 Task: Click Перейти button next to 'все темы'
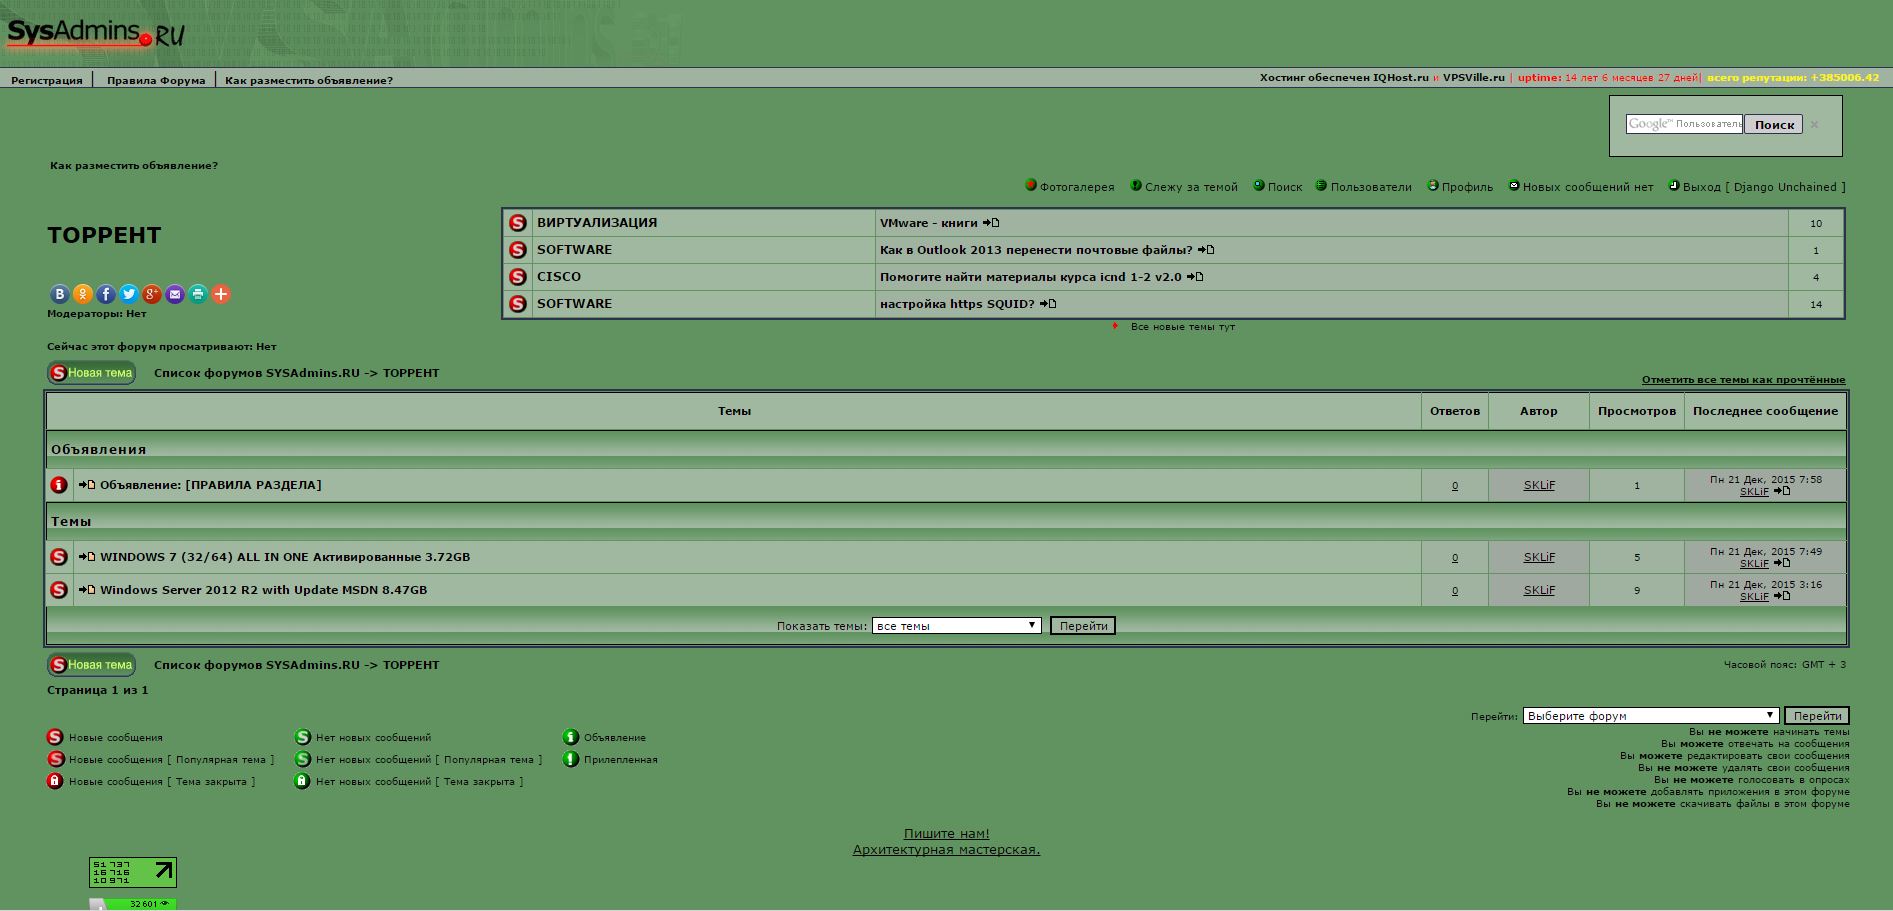pyautogui.click(x=1083, y=626)
